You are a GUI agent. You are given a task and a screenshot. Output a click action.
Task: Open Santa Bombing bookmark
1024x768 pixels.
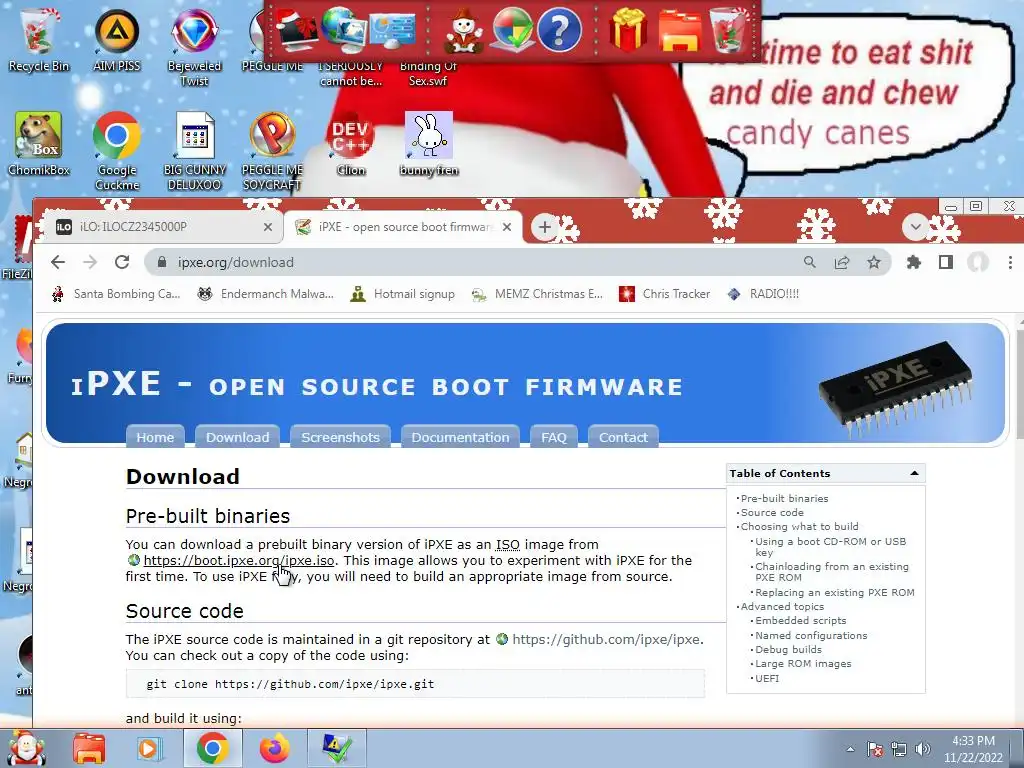coord(116,294)
